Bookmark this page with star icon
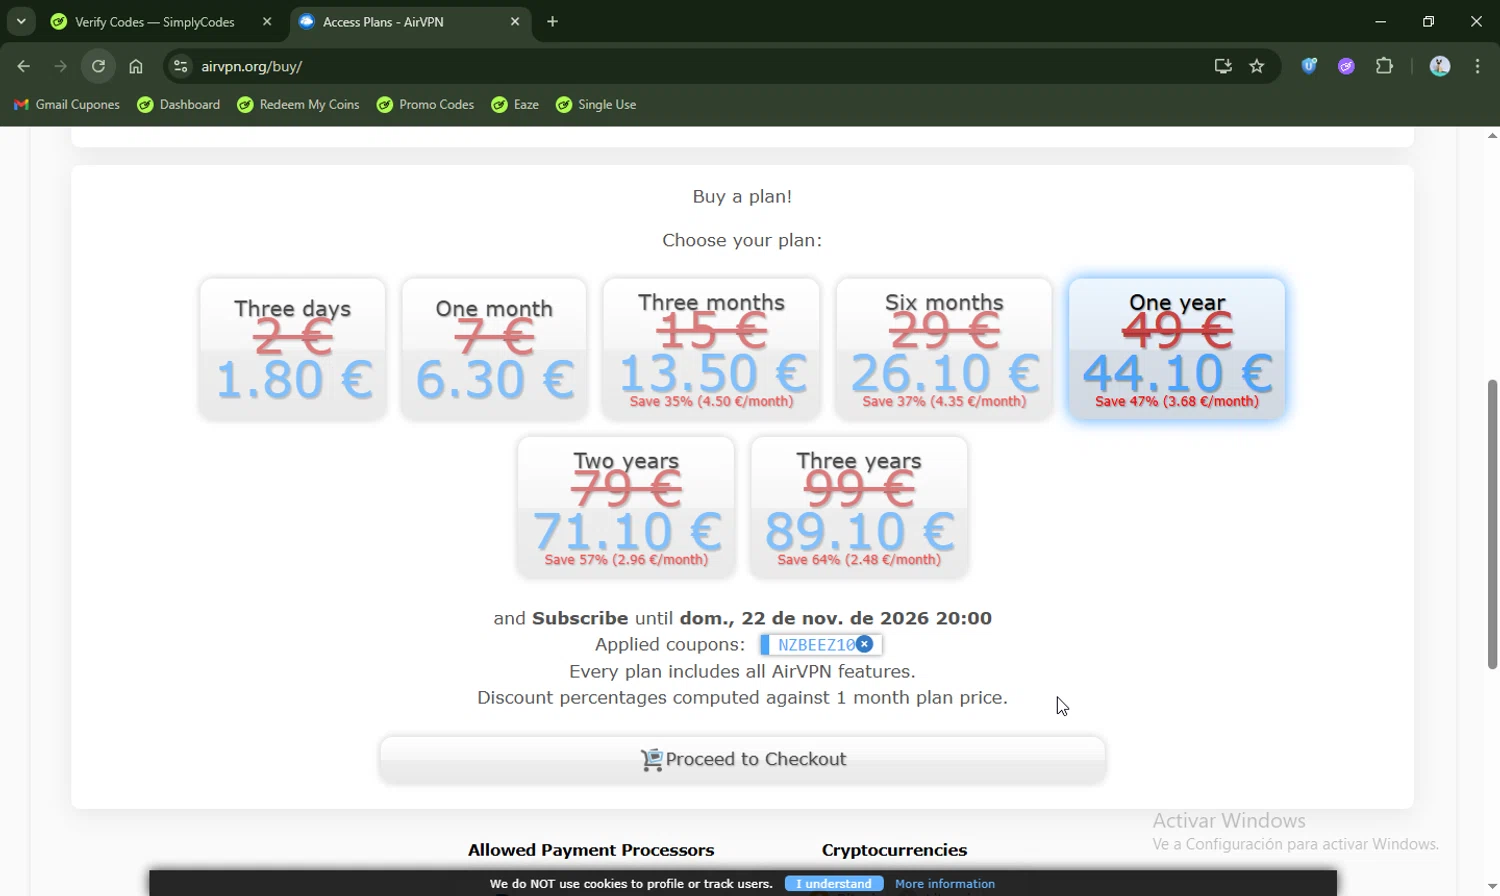The height and width of the screenshot is (896, 1500). coord(1257,66)
